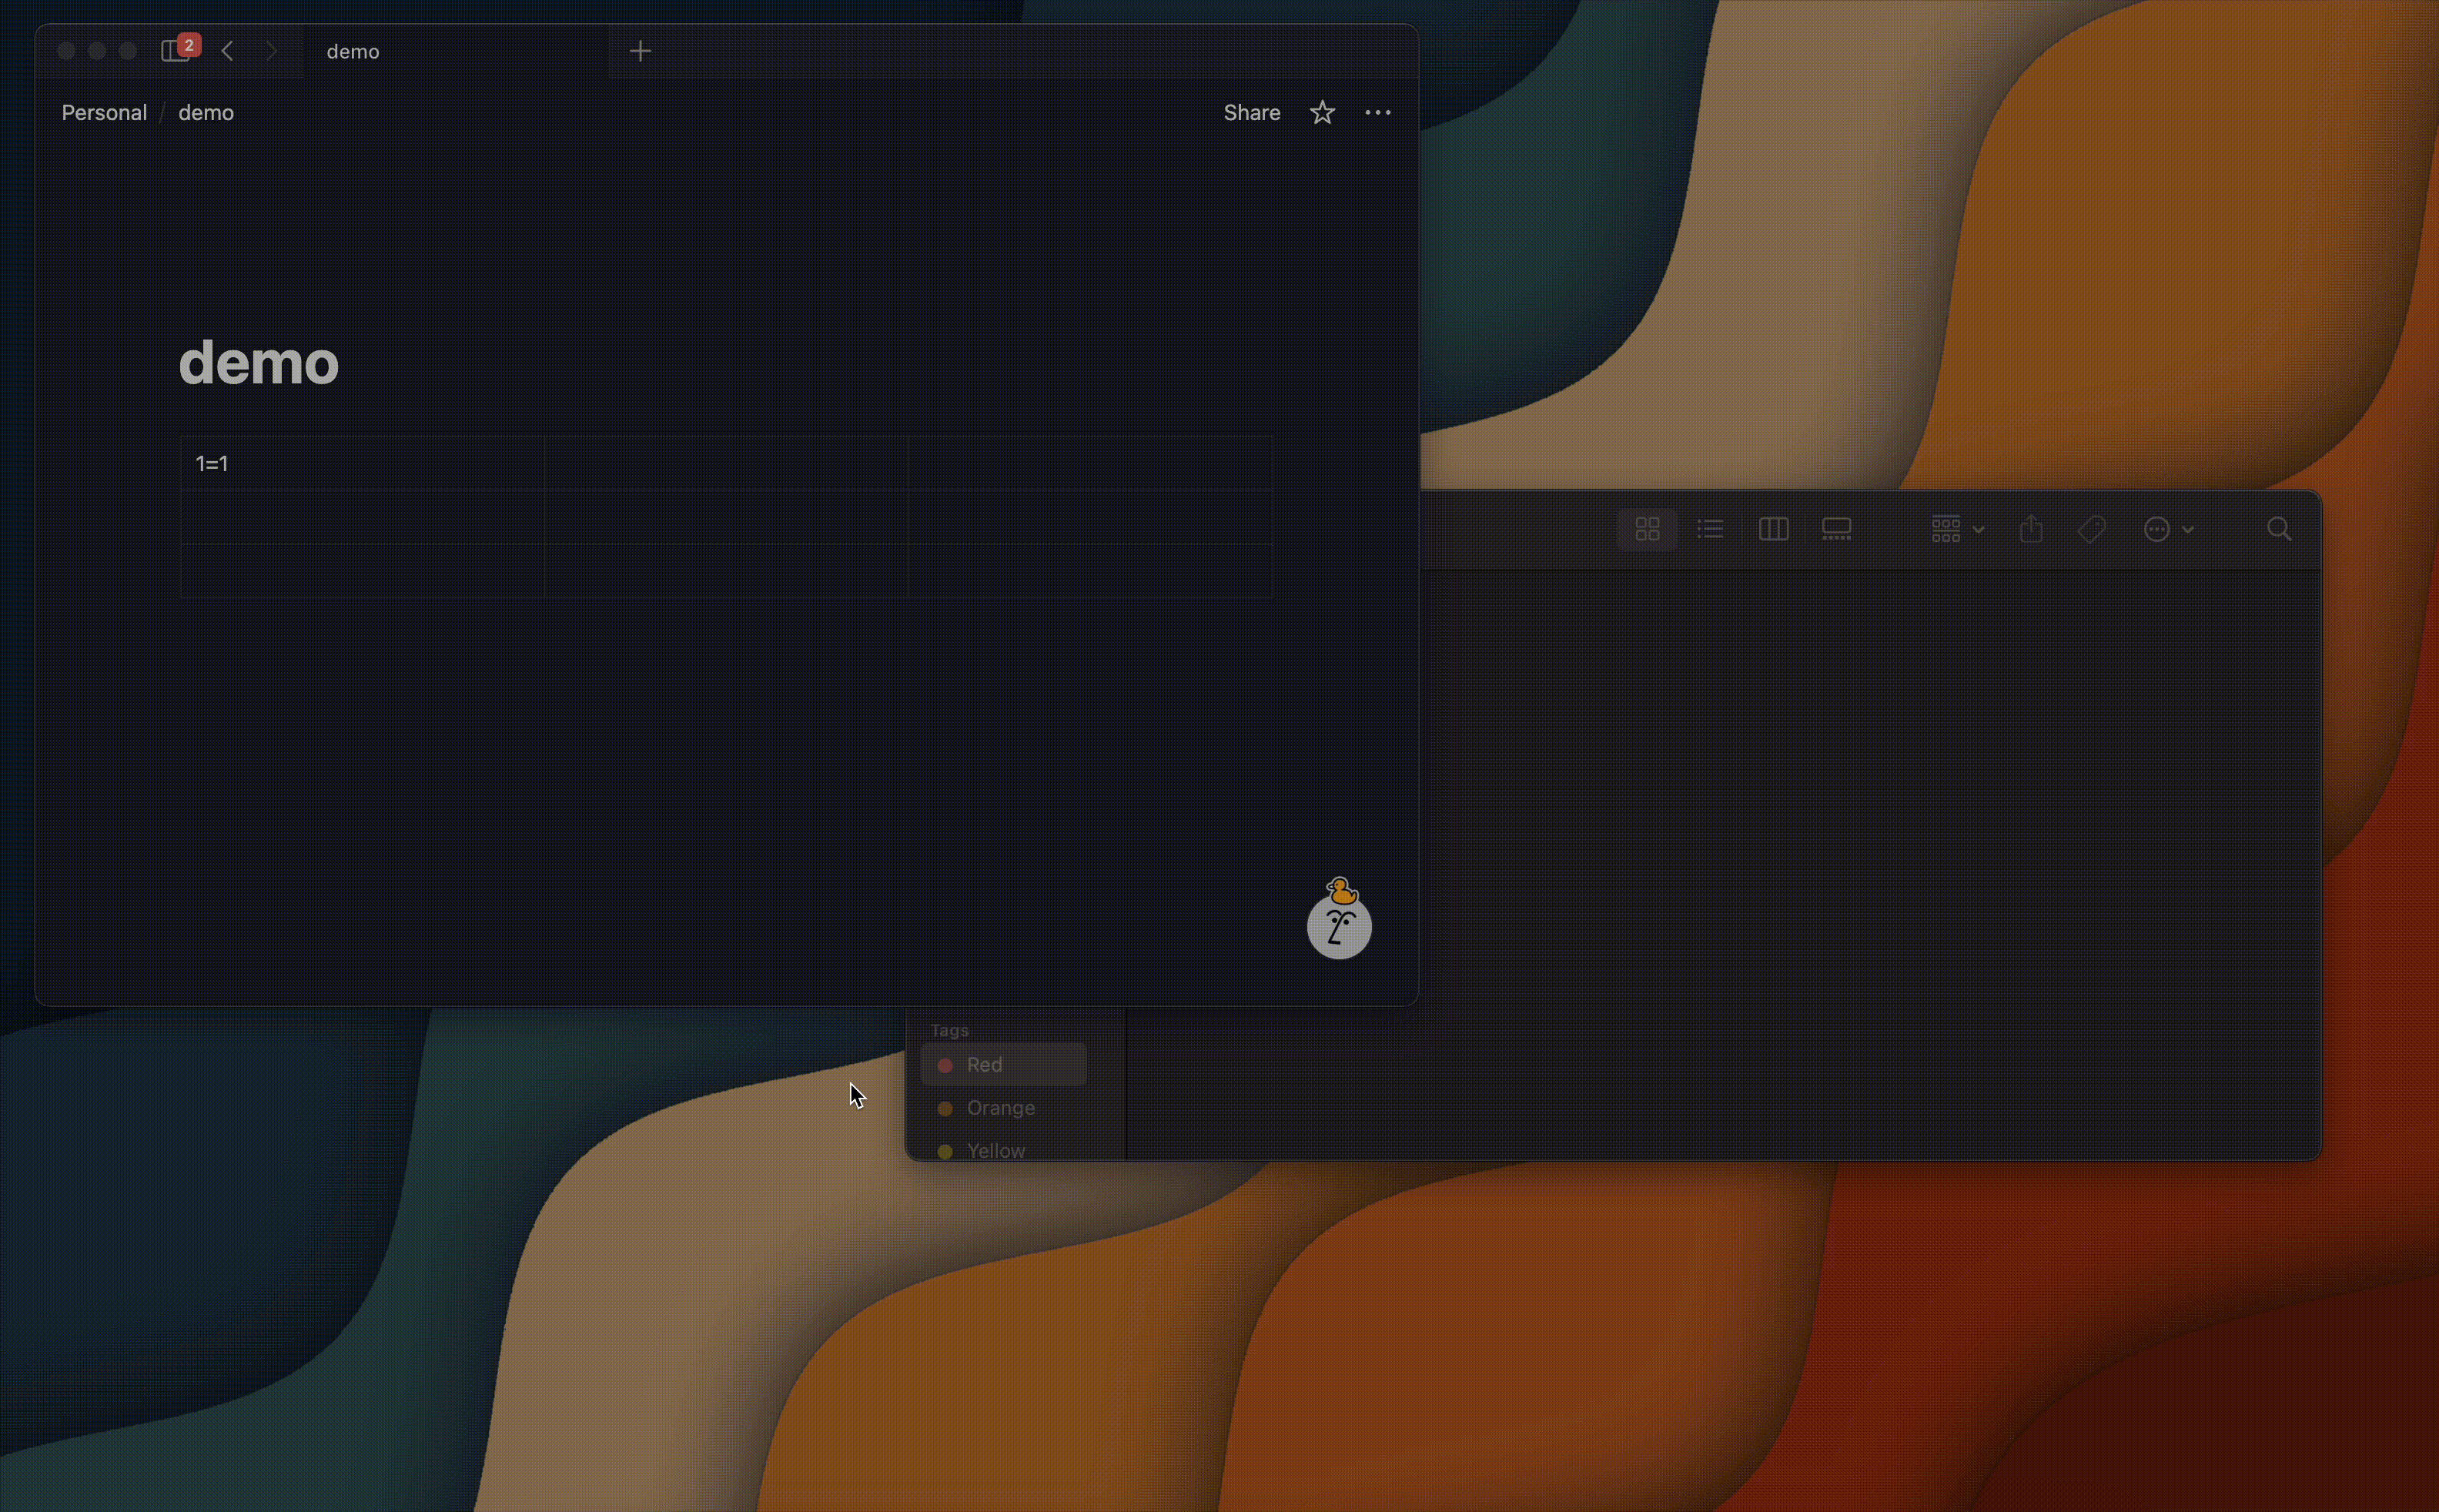Click the demo breadcrumb link
The width and height of the screenshot is (2439, 1512).
(x=206, y=113)
